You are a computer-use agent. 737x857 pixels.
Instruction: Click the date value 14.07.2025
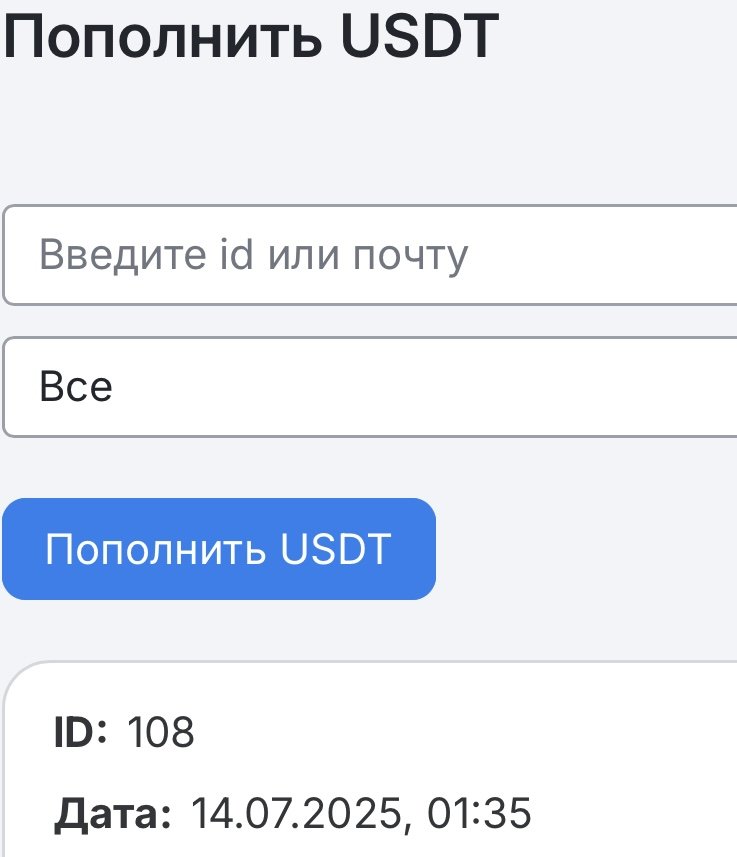tap(296, 813)
